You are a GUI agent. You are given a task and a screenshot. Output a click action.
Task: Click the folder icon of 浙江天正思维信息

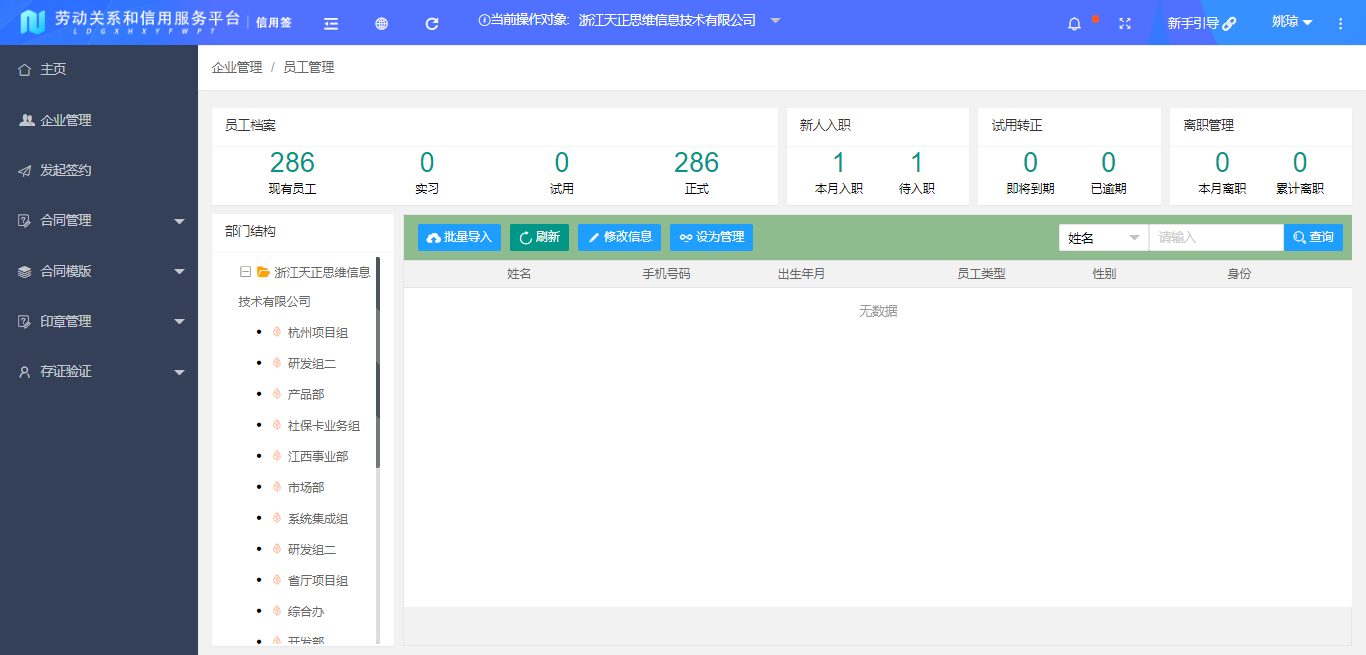tap(263, 272)
